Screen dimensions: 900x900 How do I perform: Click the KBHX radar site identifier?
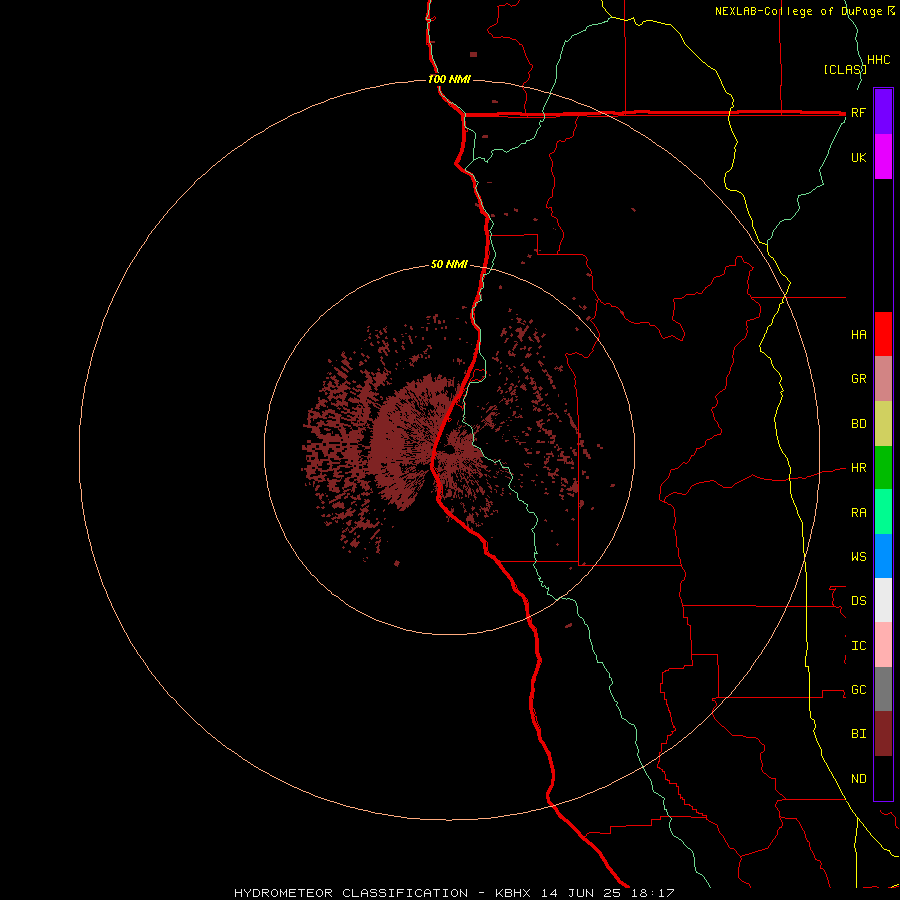click(x=513, y=893)
